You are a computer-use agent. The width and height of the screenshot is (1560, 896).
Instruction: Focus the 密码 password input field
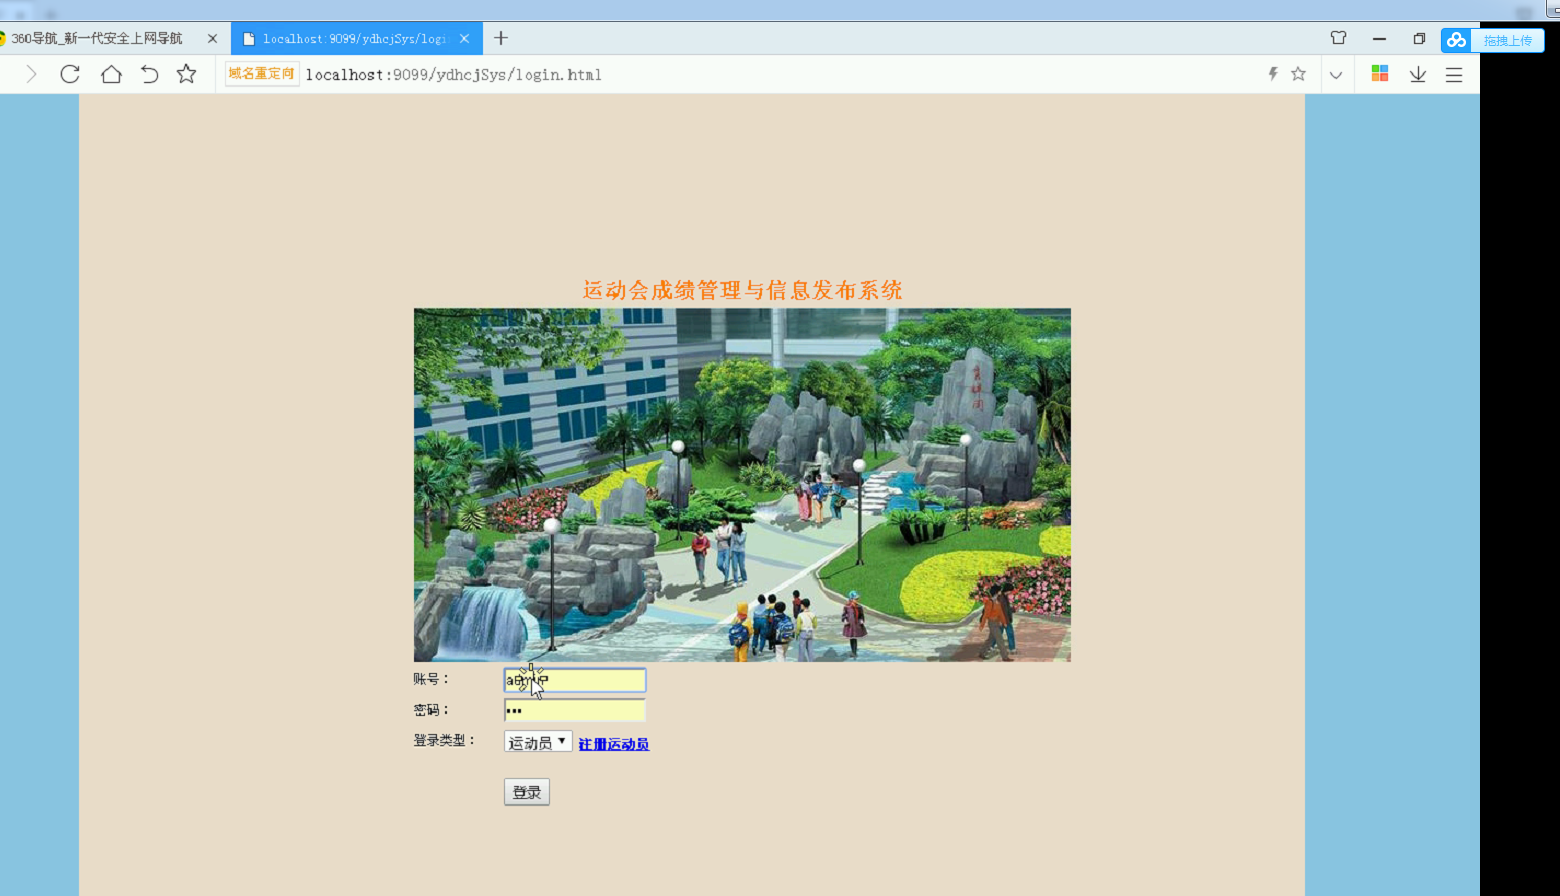coord(575,710)
